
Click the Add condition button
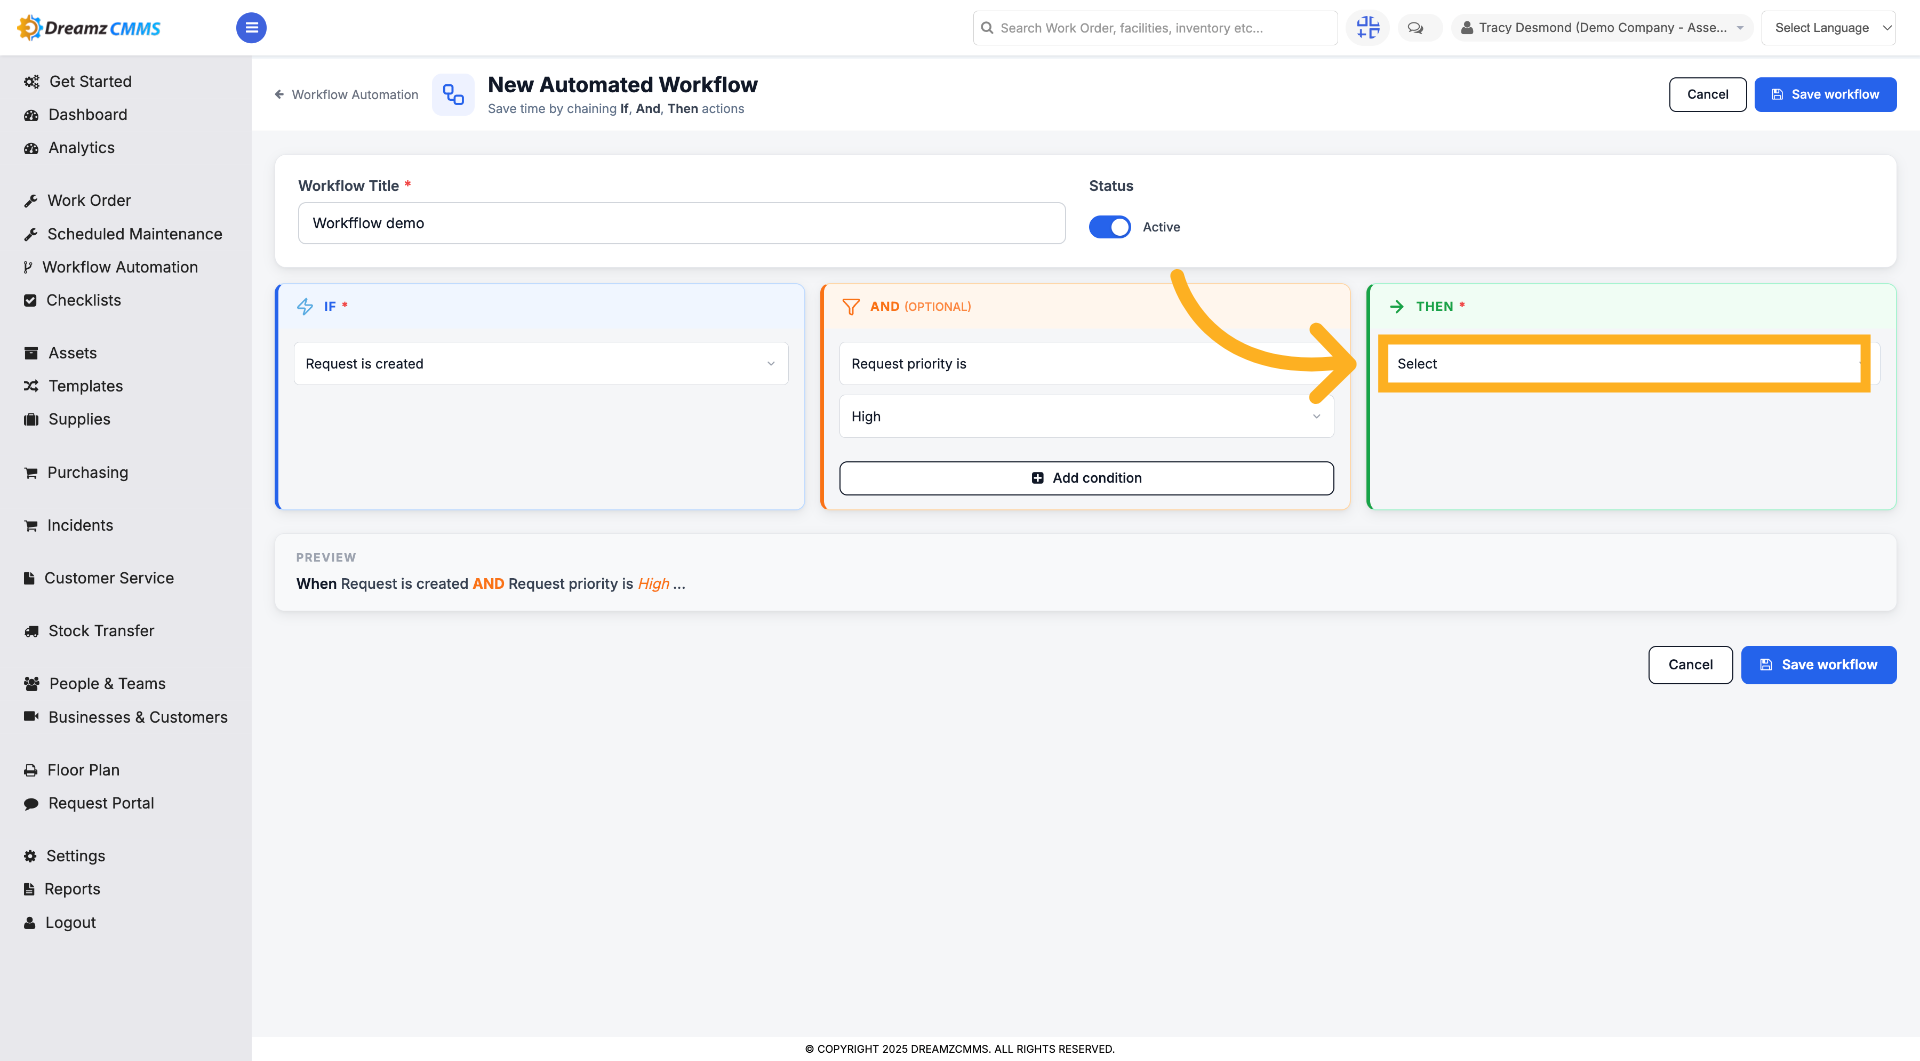[x=1087, y=478]
